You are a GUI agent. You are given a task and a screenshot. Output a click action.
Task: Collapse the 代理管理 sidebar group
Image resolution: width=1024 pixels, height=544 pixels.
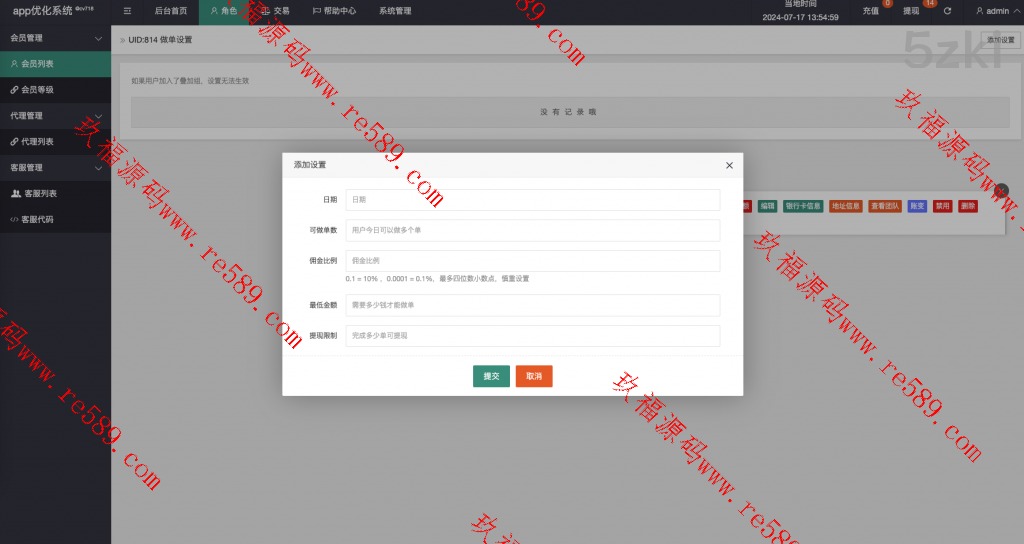click(x=99, y=116)
